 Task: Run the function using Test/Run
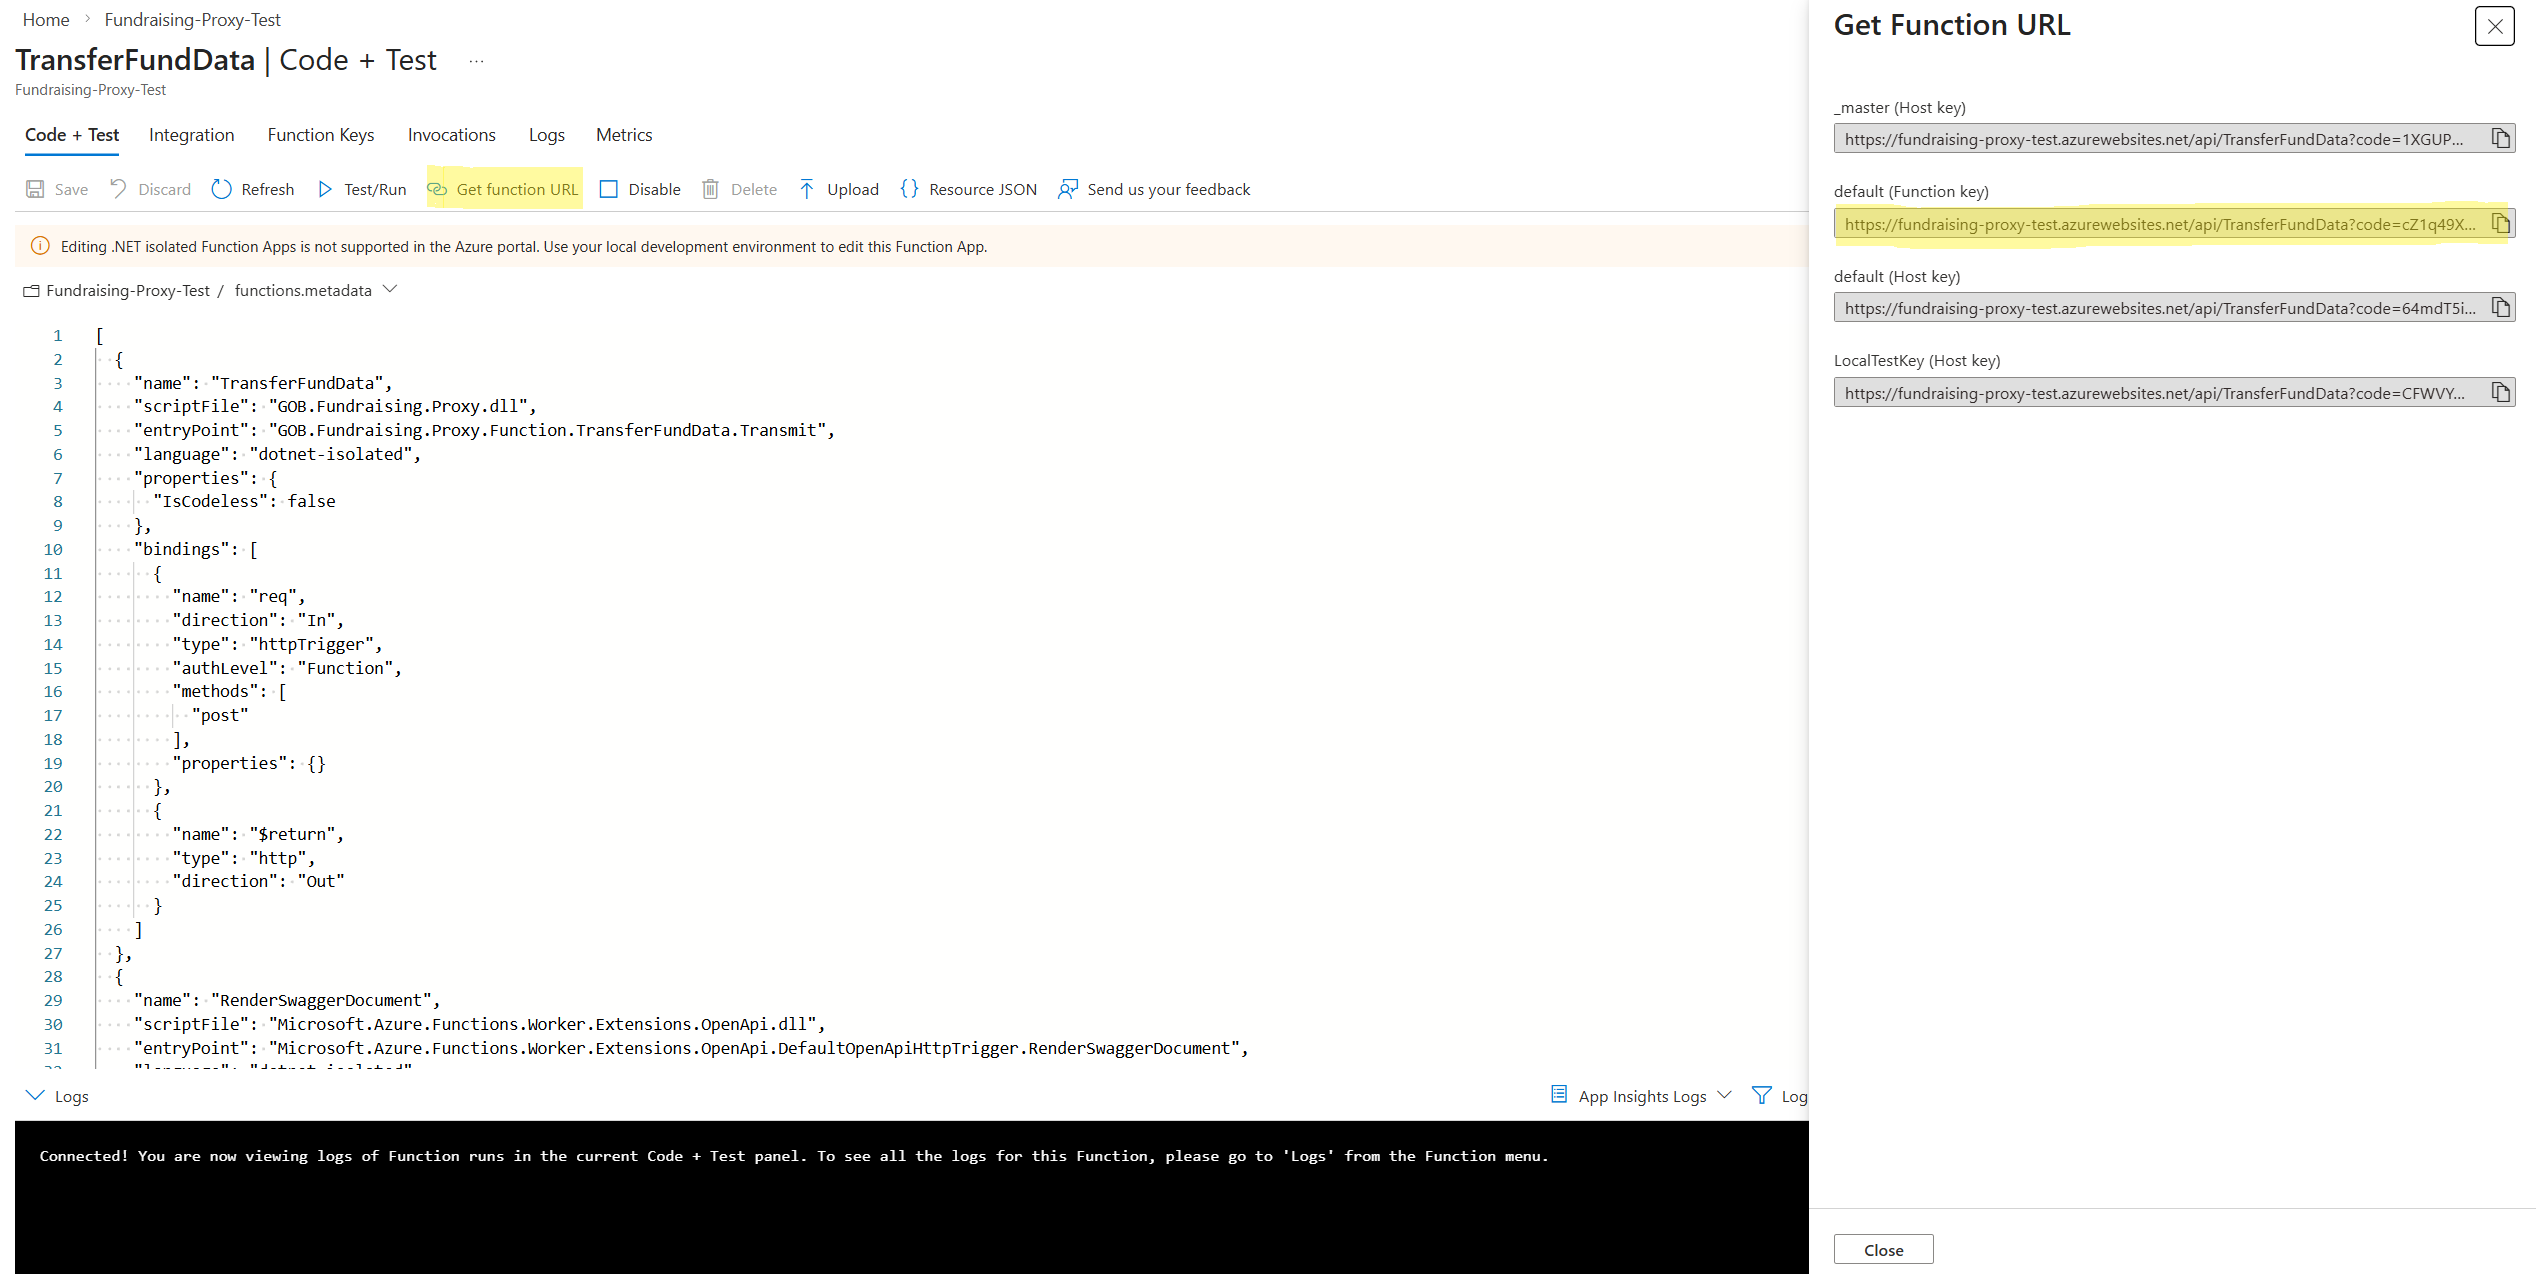click(x=360, y=189)
